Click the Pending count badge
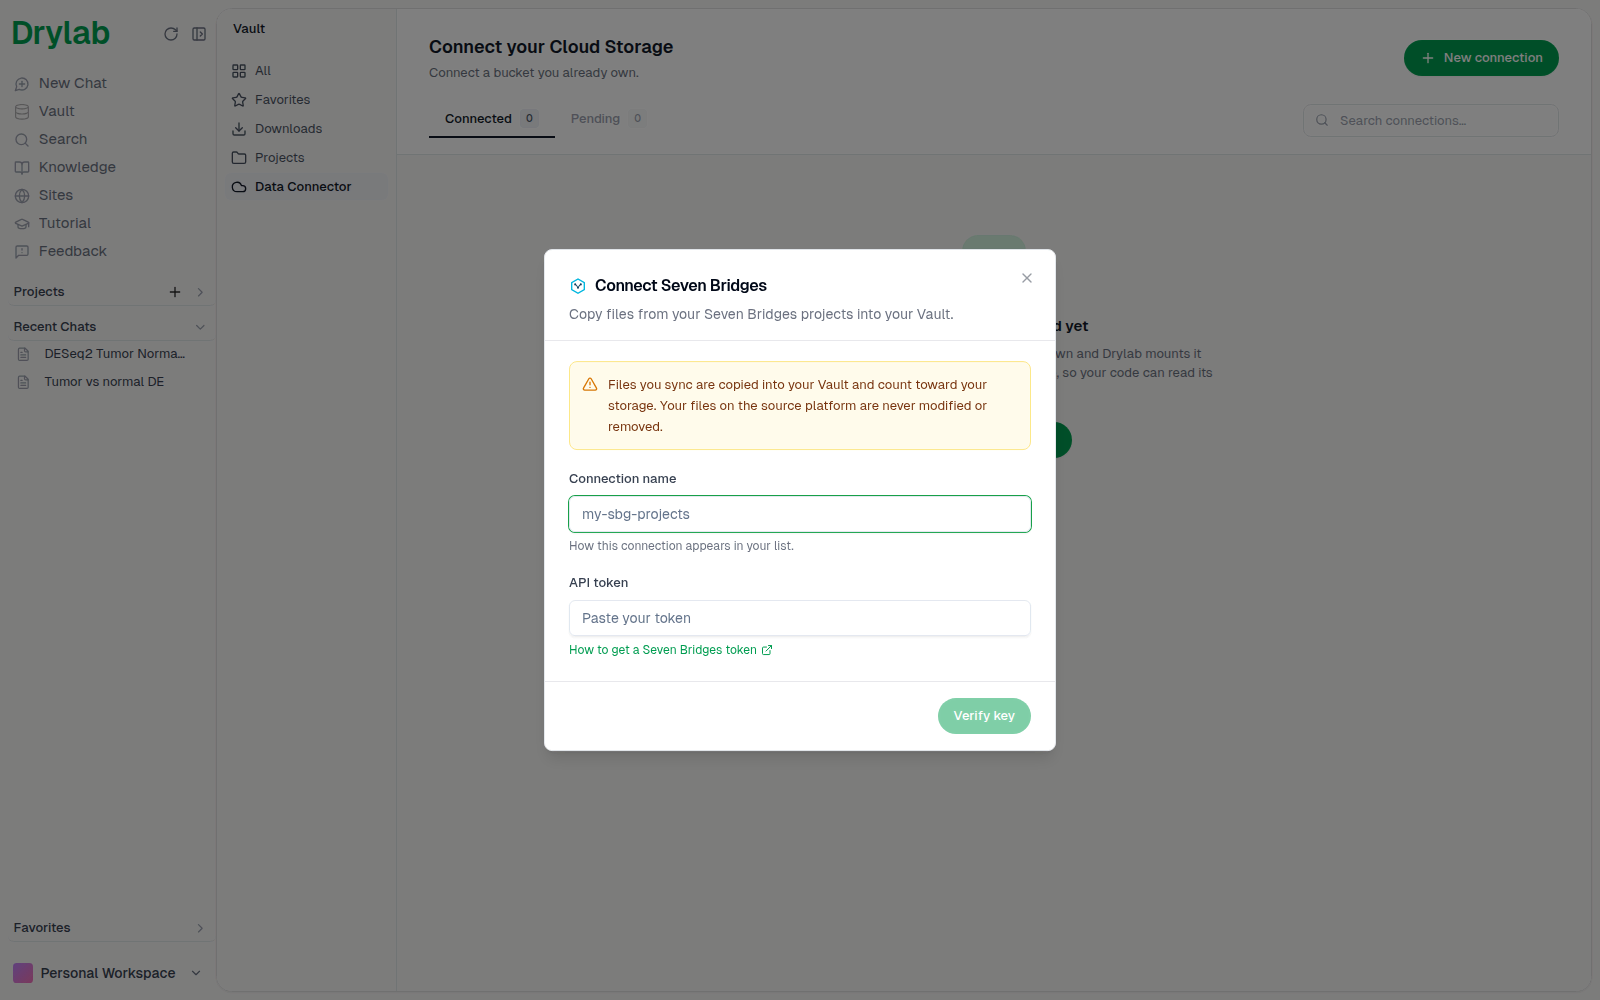 point(638,119)
